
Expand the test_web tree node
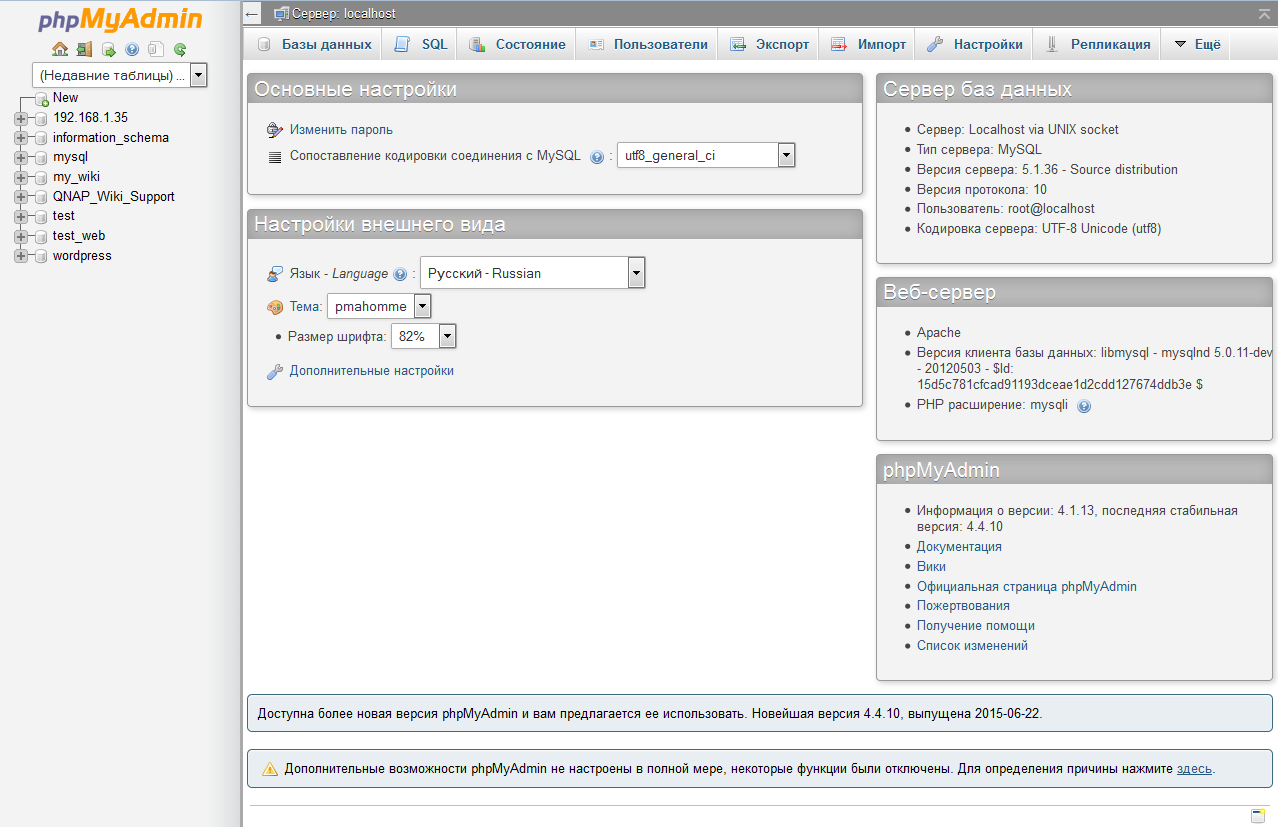click(21, 237)
